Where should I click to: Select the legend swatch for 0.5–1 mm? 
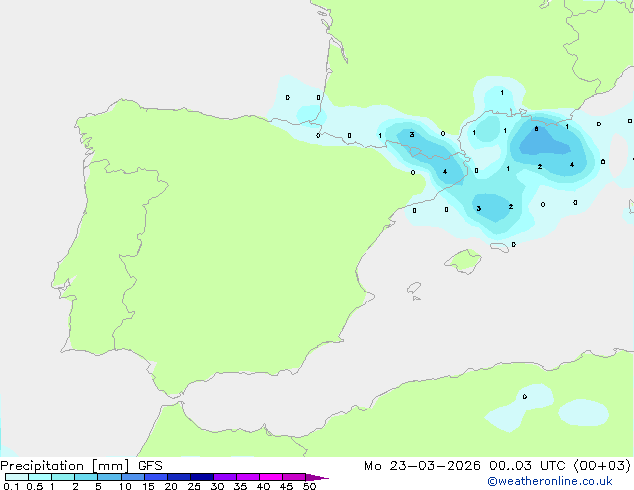click(x=40, y=477)
